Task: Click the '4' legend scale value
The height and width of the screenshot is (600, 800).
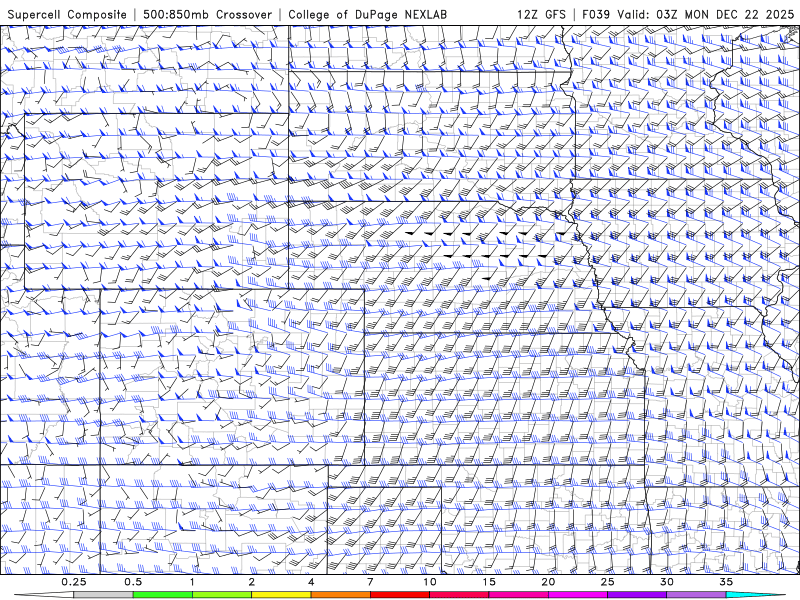Action: [311, 582]
